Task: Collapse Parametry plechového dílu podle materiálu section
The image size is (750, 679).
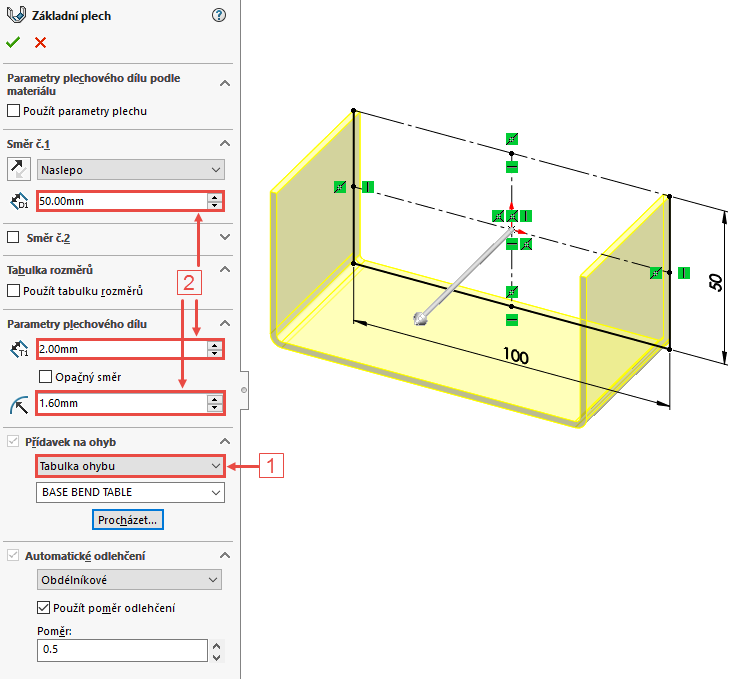Action: coord(225,83)
